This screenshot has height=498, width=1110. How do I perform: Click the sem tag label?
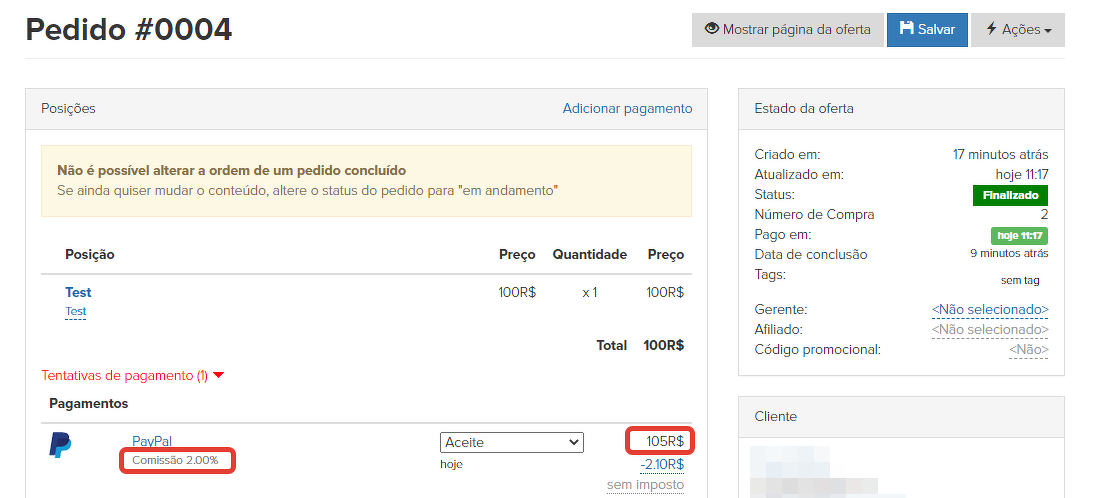tap(1018, 281)
